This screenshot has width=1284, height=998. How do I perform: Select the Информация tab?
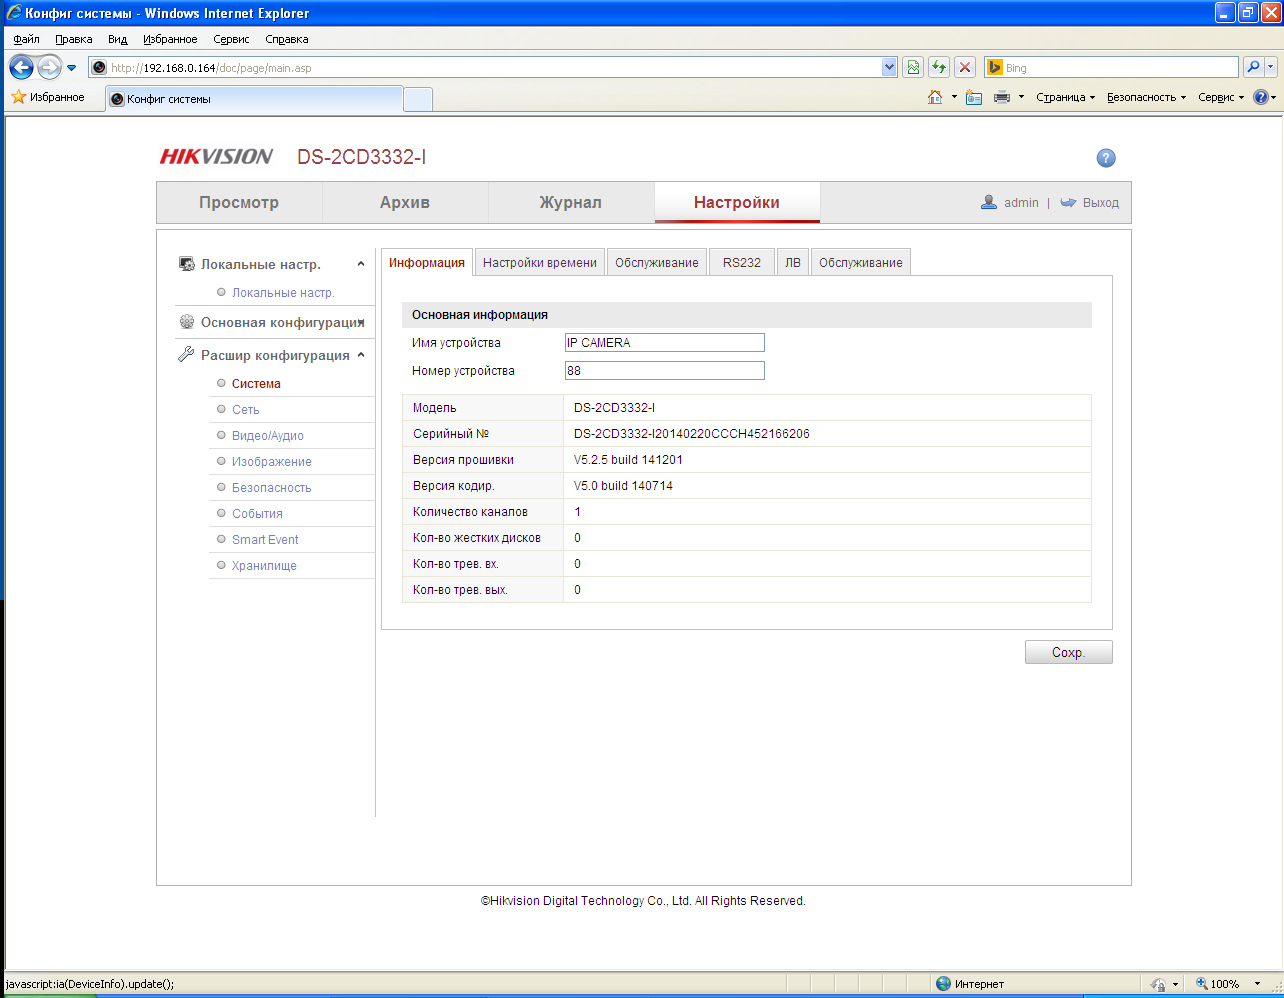pyautogui.click(x=427, y=262)
